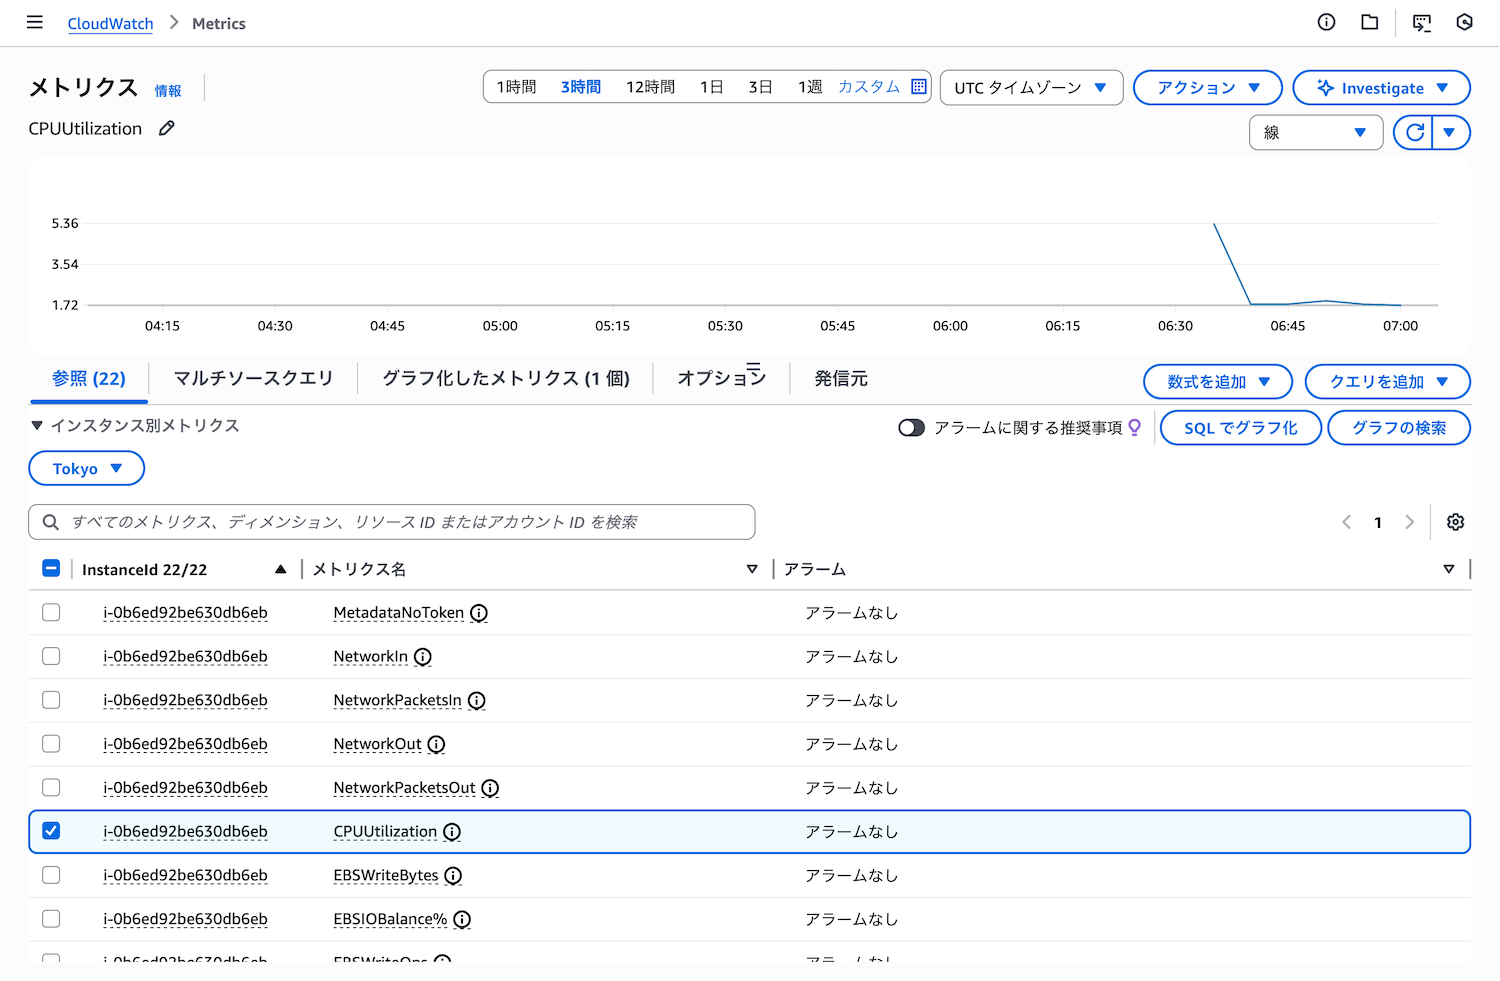Open the hamburger navigation menu
The image size is (1500, 981).
[35, 22]
